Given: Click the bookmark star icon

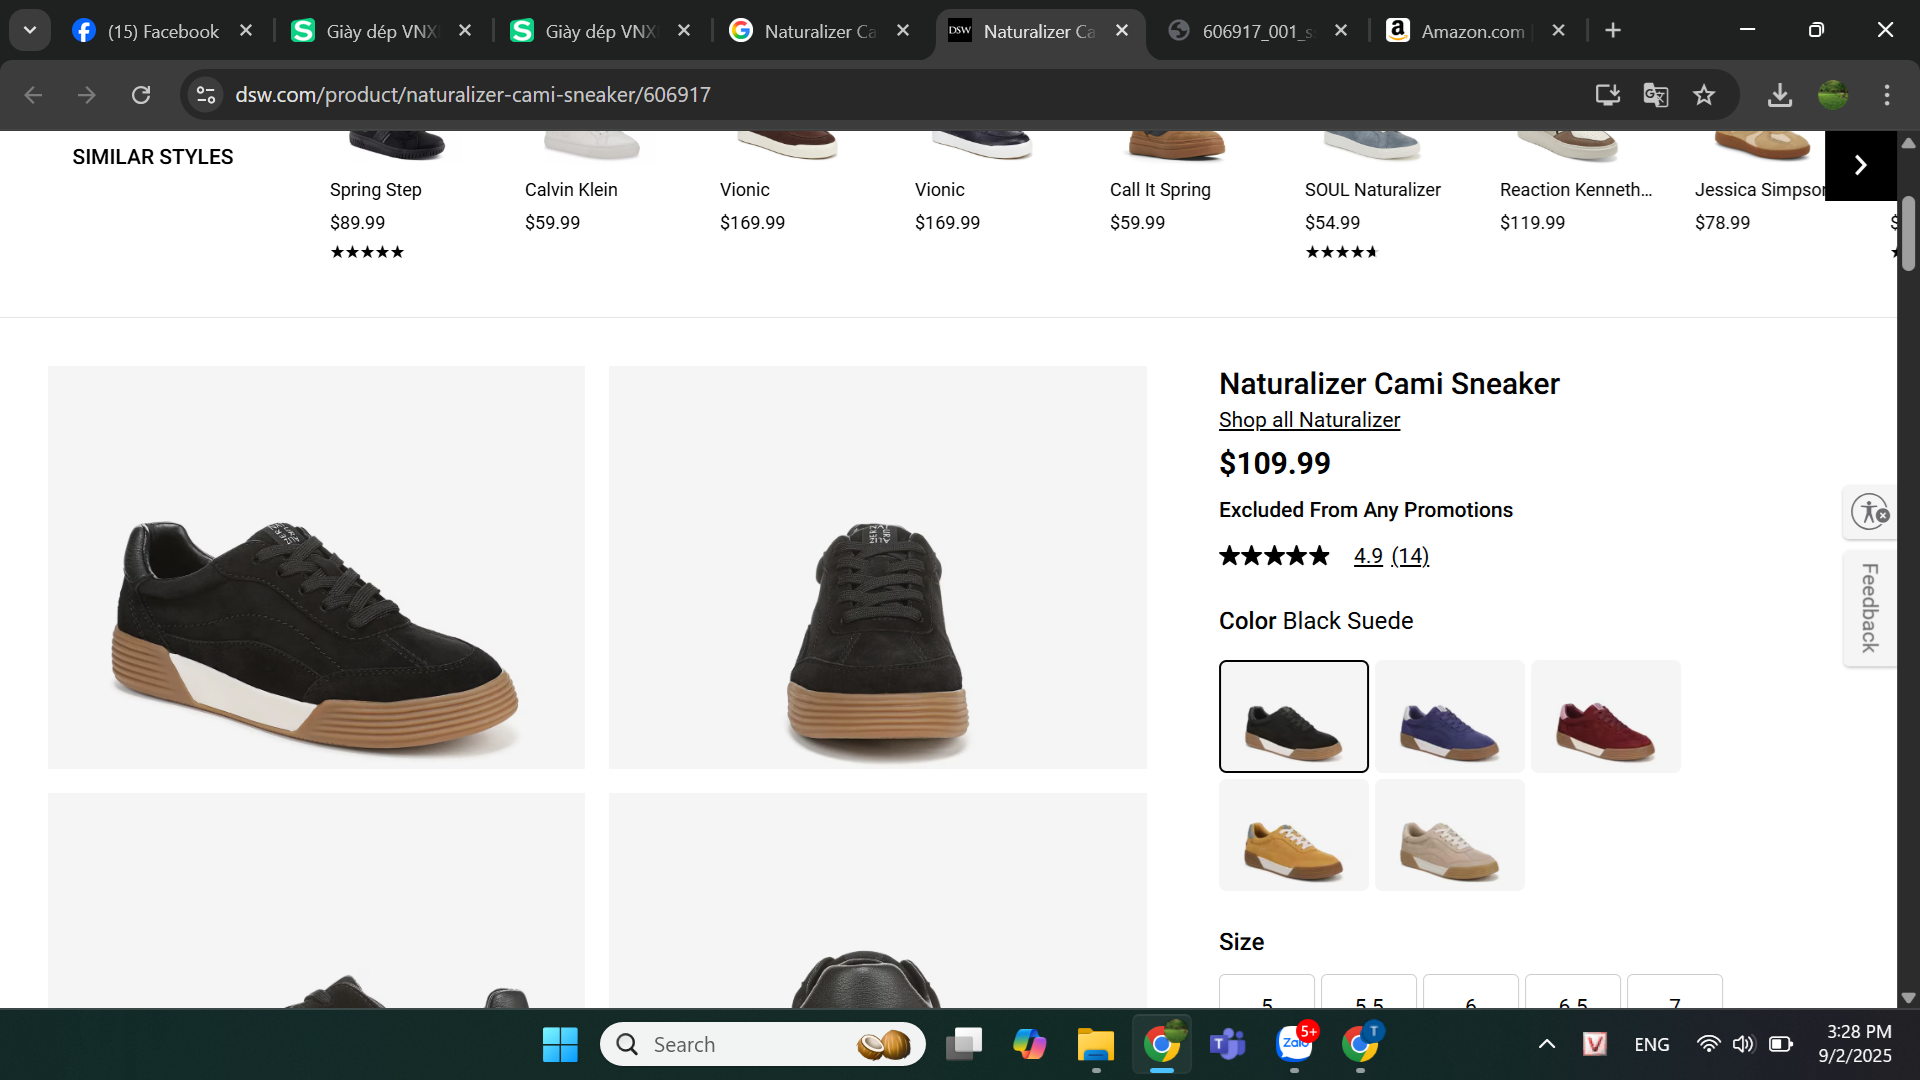Looking at the screenshot, I should click(1704, 95).
